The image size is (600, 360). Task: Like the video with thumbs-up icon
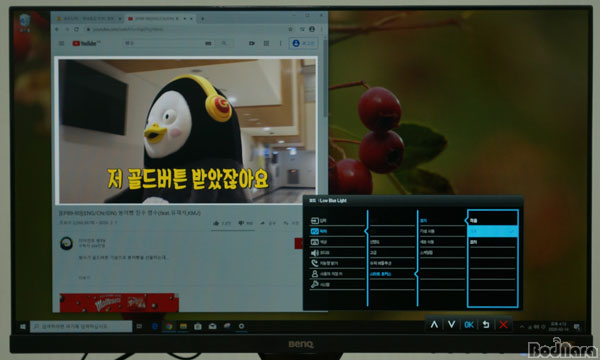216,223
